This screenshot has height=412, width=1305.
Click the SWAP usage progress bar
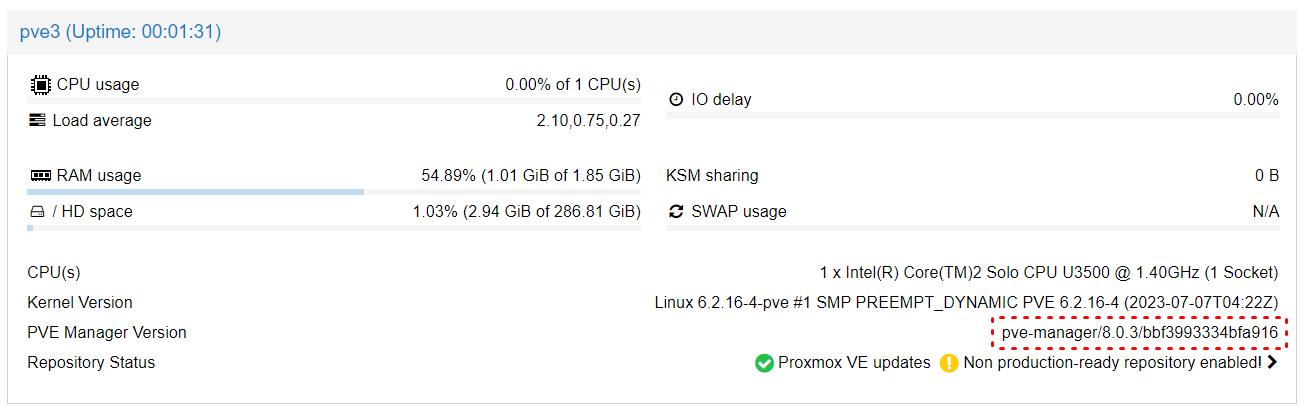[x=972, y=228]
